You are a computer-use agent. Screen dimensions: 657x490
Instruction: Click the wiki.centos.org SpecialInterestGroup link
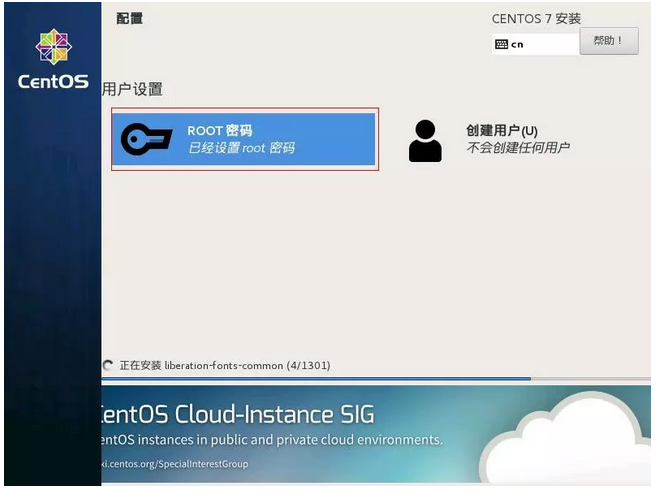pyautogui.click(x=175, y=464)
